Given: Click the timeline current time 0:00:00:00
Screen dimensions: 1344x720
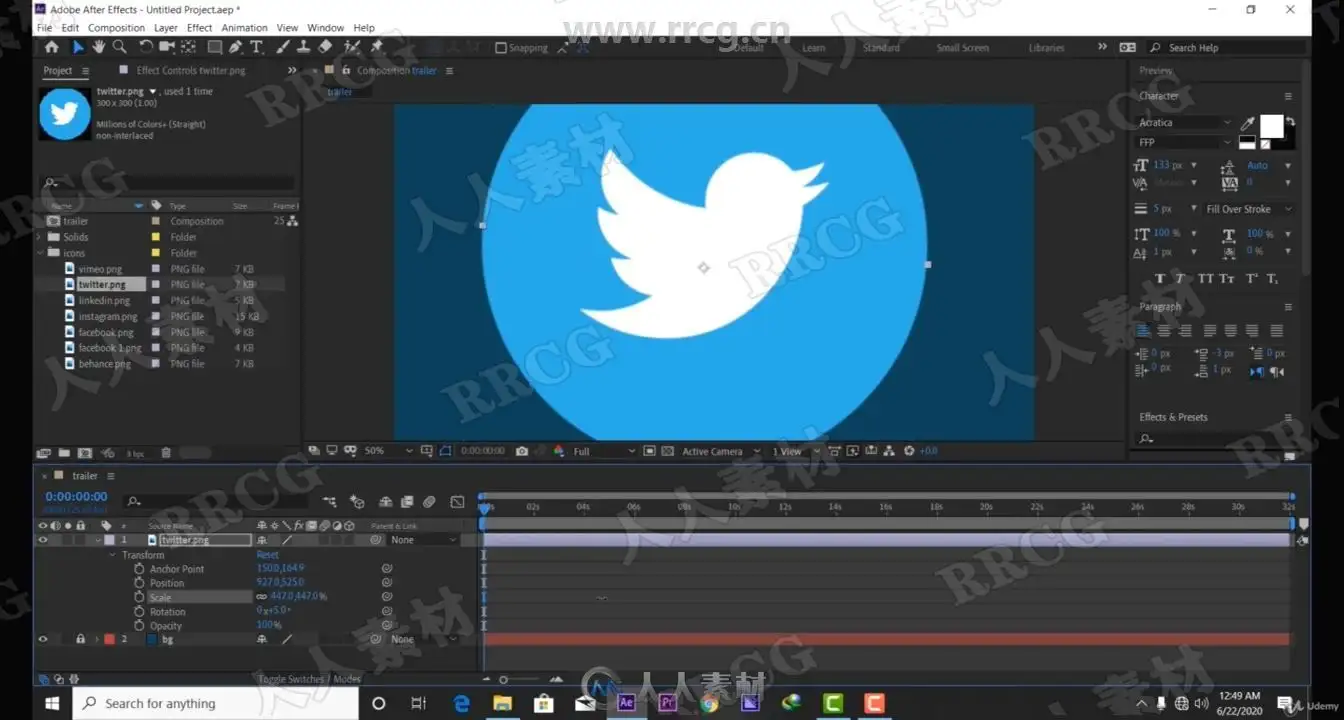Looking at the screenshot, I should coord(76,496).
